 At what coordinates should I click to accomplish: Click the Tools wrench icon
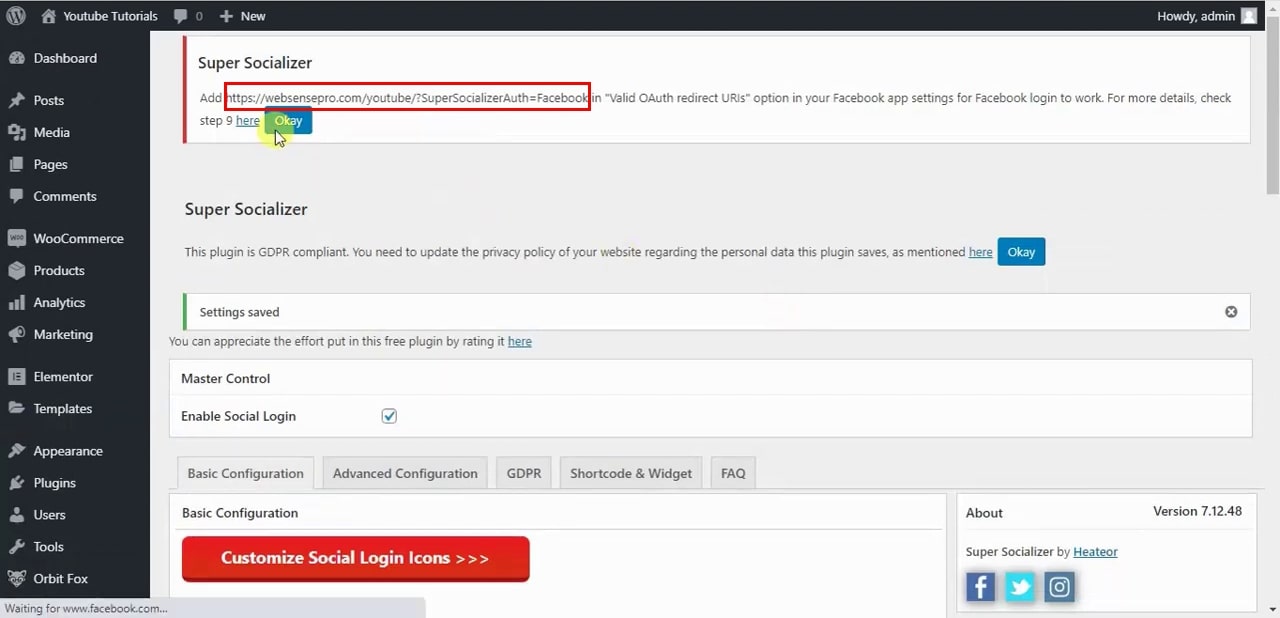pyautogui.click(x=16, y=546)
